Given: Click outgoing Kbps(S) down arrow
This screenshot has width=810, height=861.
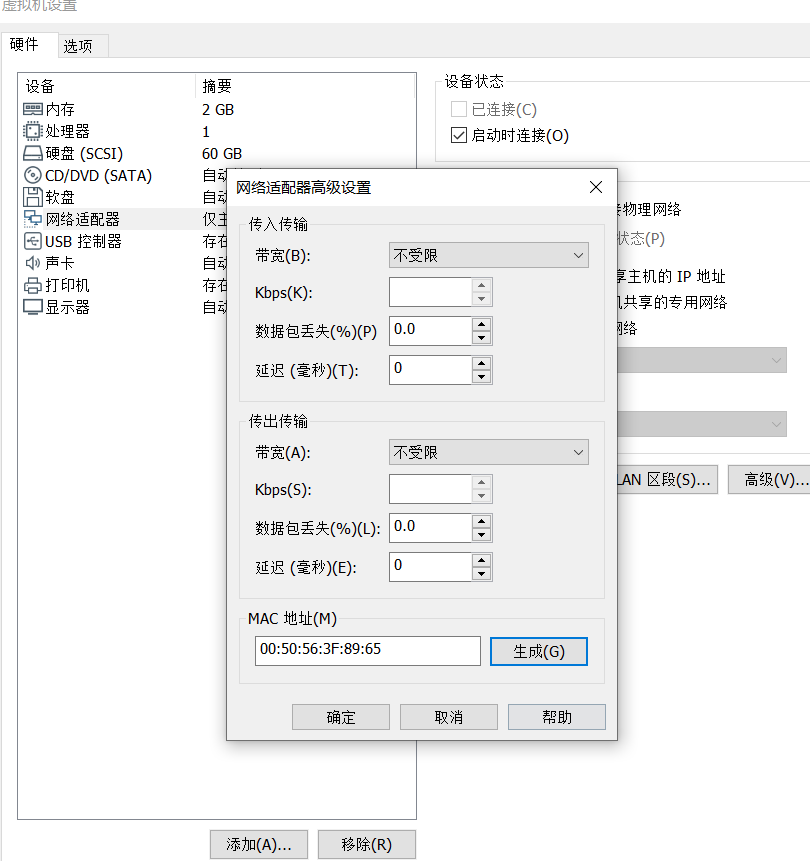Looking at the screenshot, I should click(482, 496).
